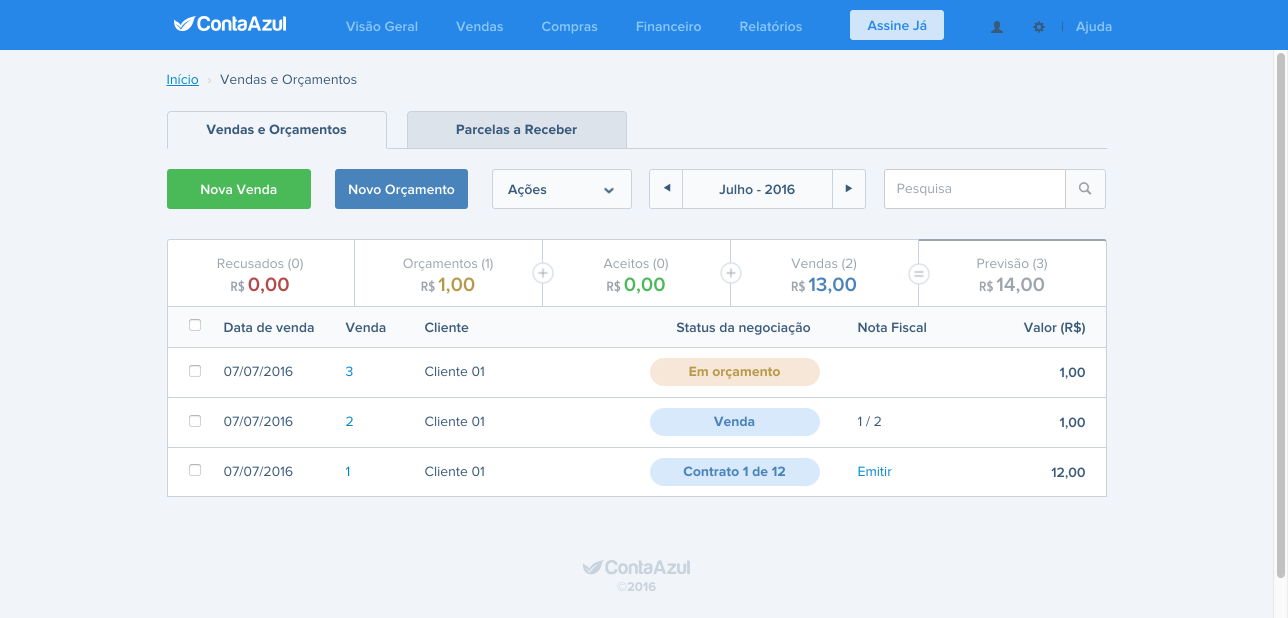The width and height of the screenshot is (1288, 618).
Task: Check the row for sale 3
Action: 195,371
